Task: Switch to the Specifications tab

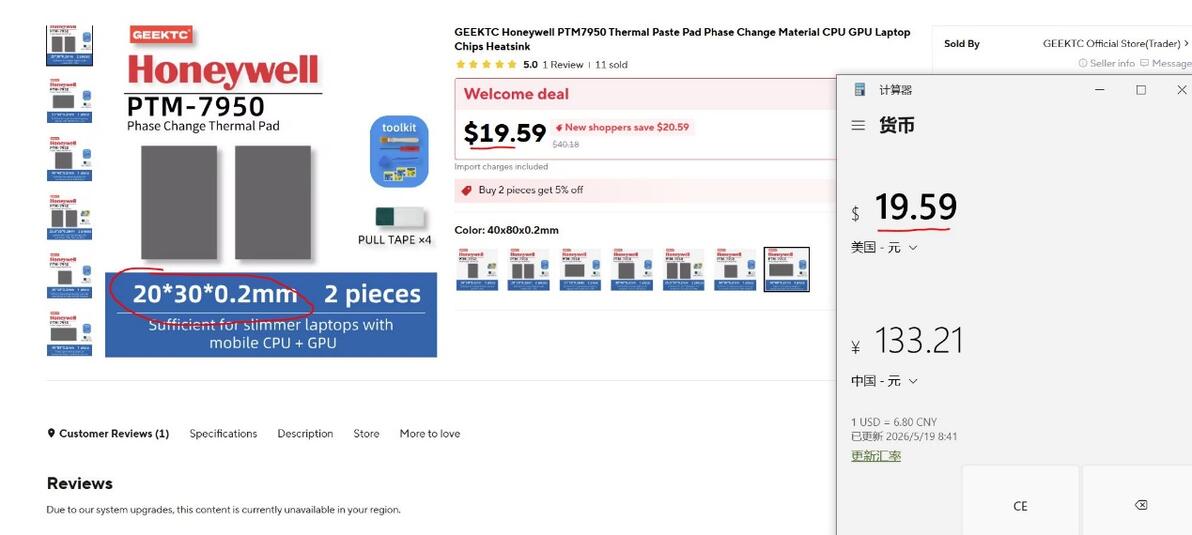Action: tap(224, 433)
